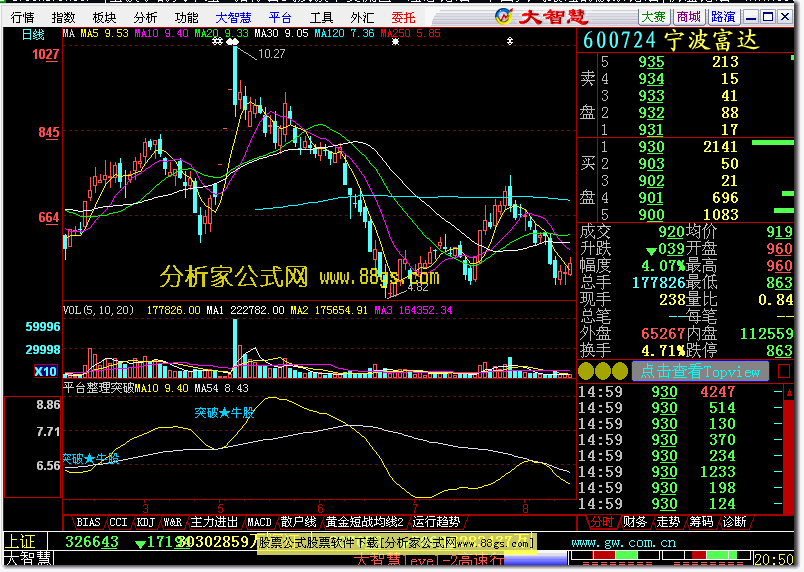This screenshot has width=804, height=572.
Task: Click sell level 5 price 935
Action: point(651,62)
